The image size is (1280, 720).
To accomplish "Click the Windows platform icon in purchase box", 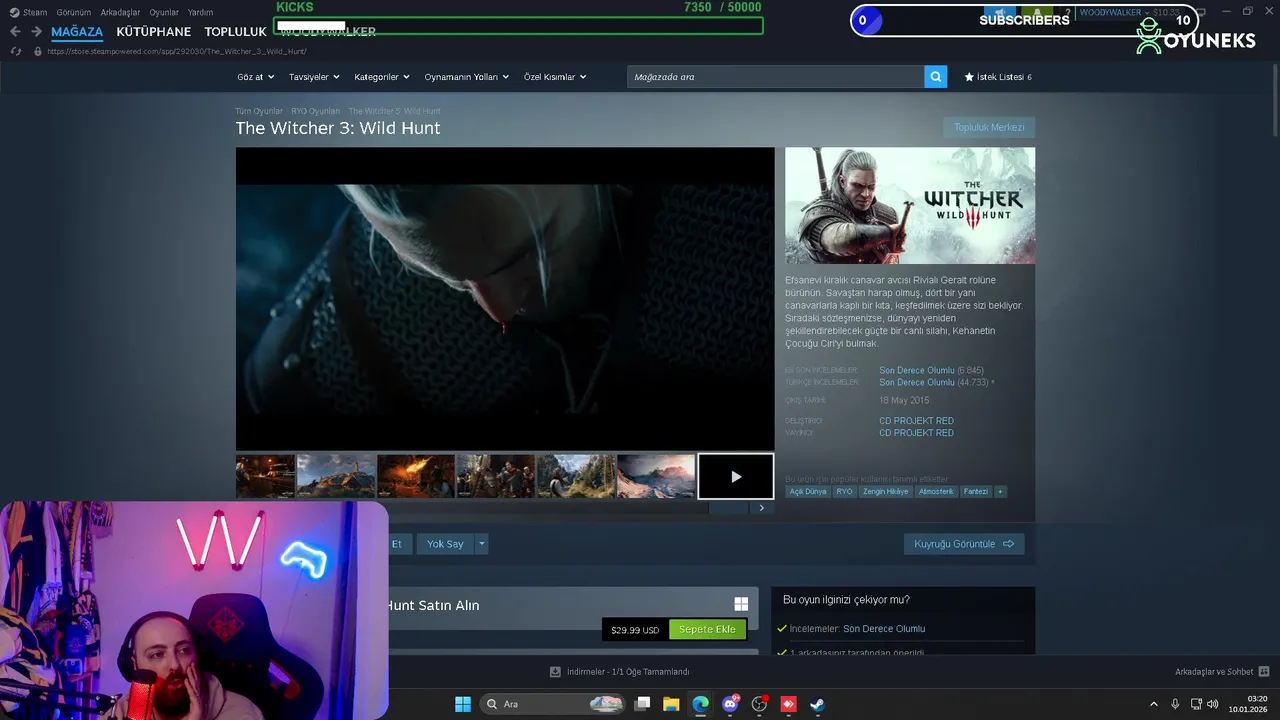I will pyautogui.click(x=741, y=604).
